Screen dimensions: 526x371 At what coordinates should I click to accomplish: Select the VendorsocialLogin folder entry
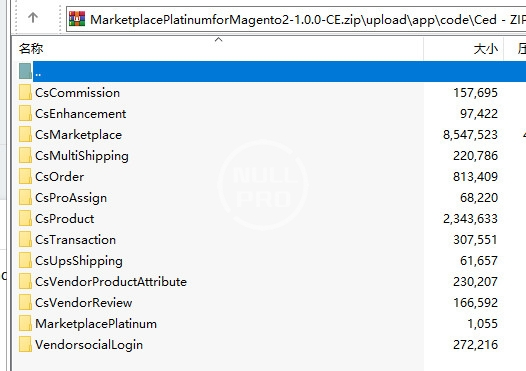[258, 345]
